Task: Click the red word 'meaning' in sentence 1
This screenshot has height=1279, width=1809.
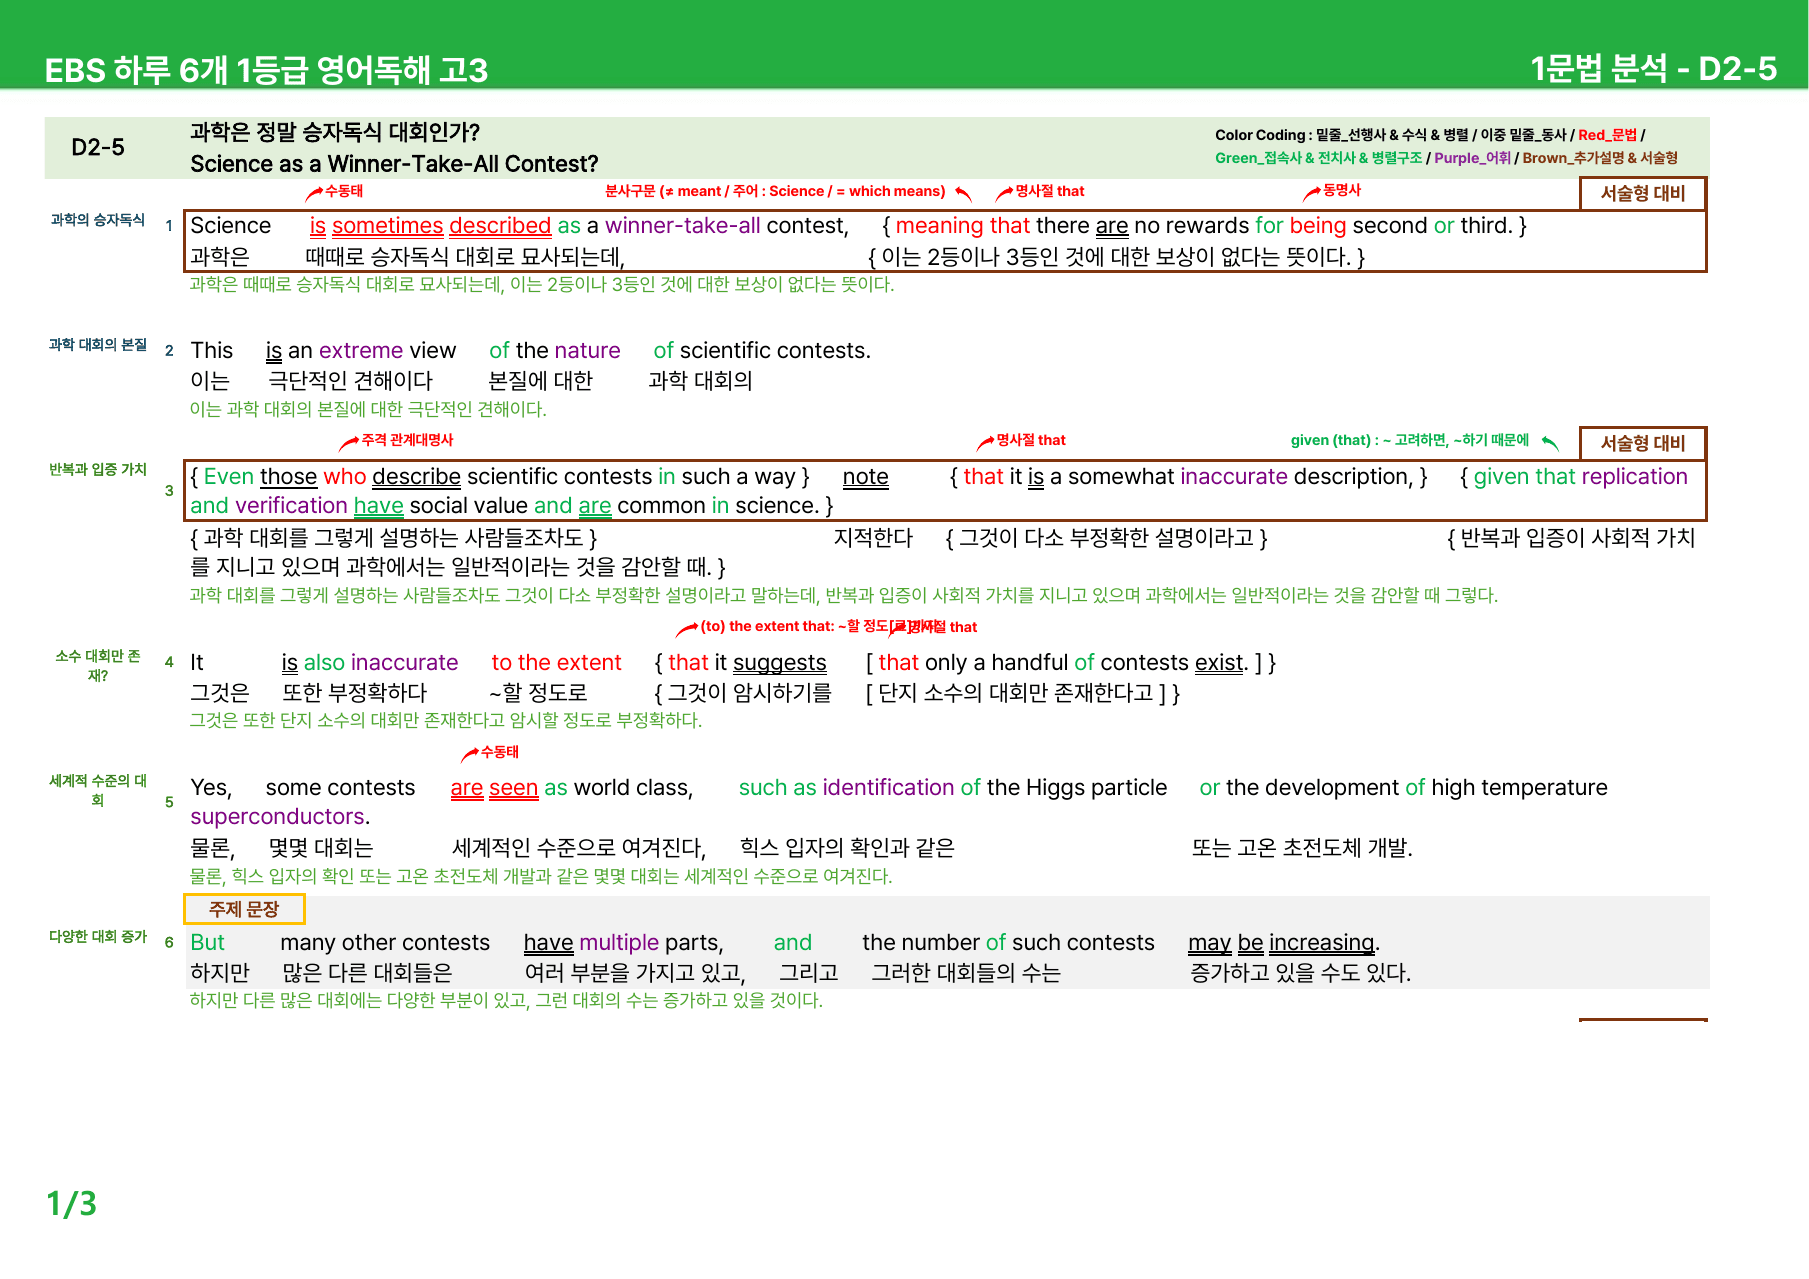Action: (x=940, y=226)
